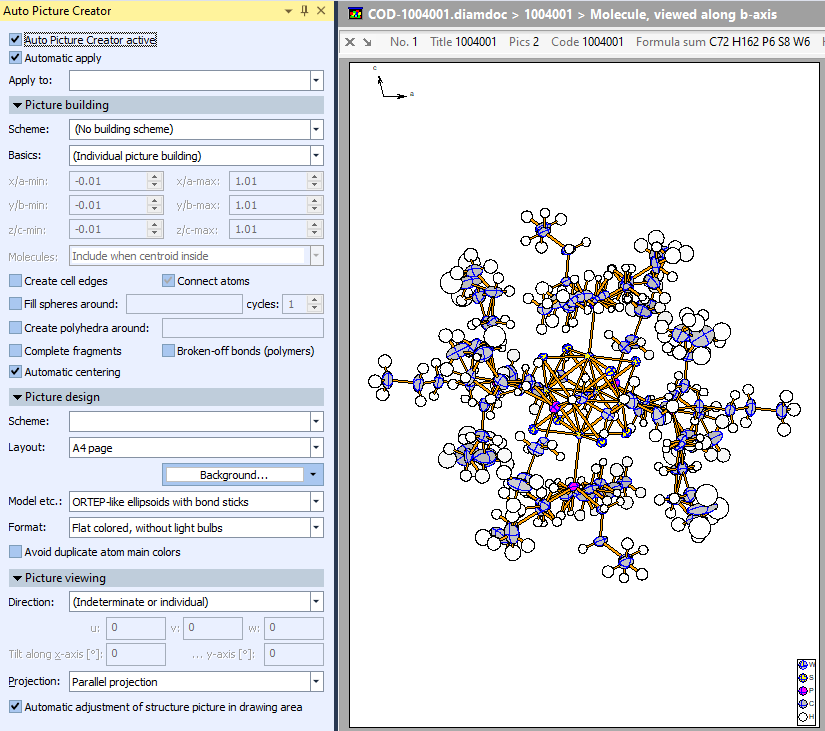Click the magenta phosphorus color swatch
Viewport: 825px width, 731px height.
click(803, 690)
